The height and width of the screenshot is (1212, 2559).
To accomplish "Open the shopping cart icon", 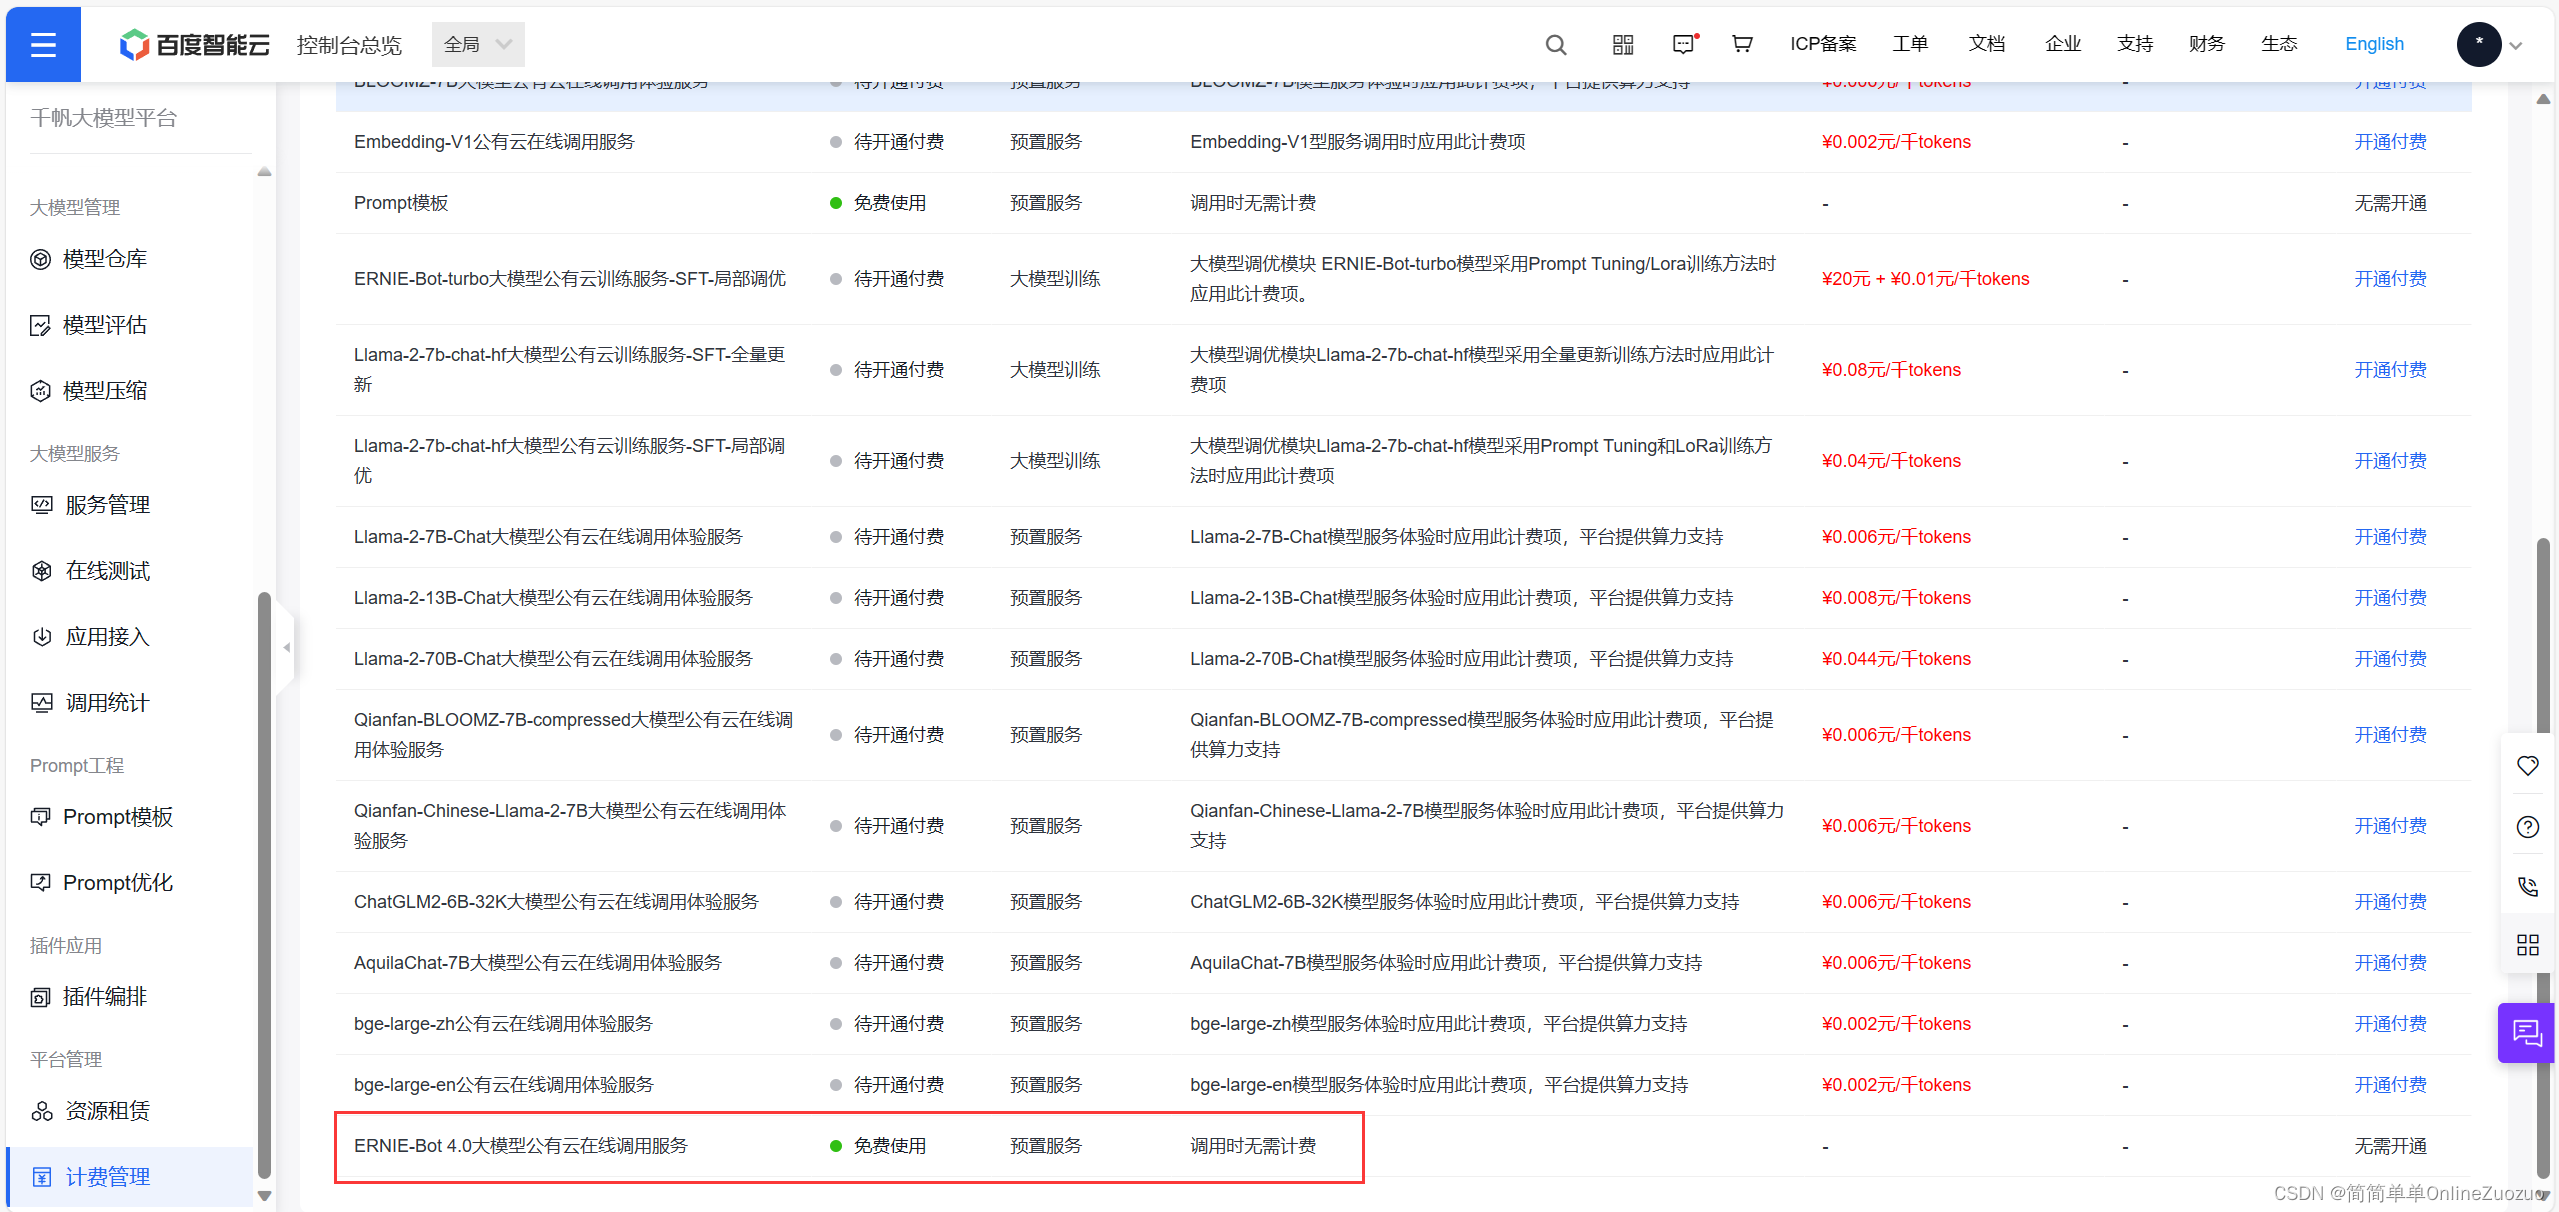I will (x=1742, y=45).
